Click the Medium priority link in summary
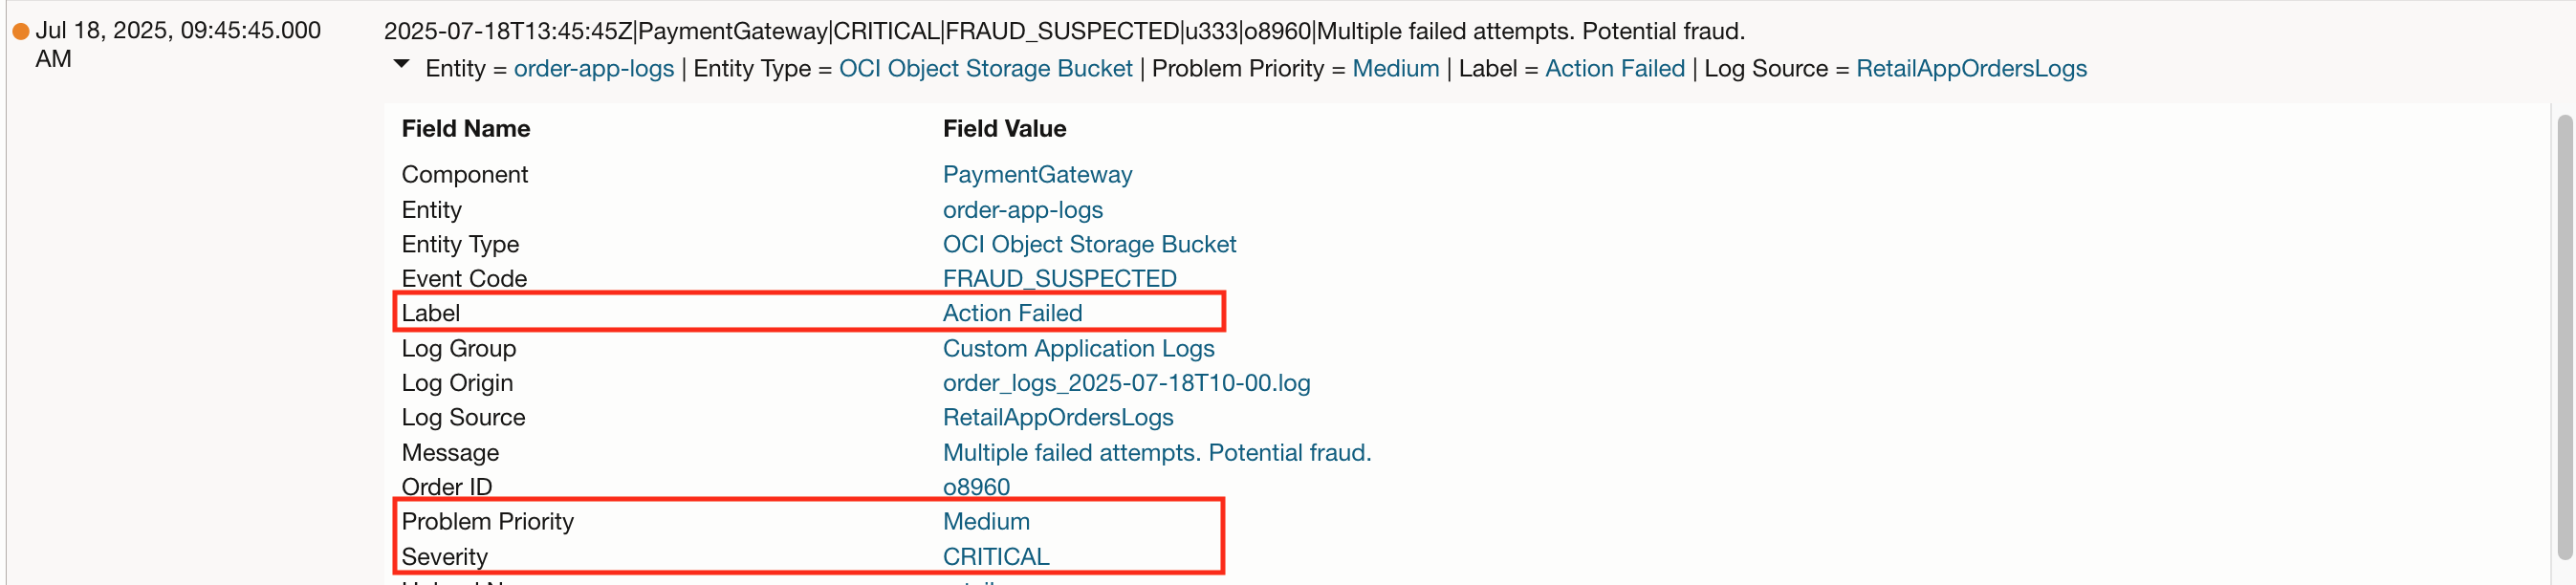 tap(1395, 69)
